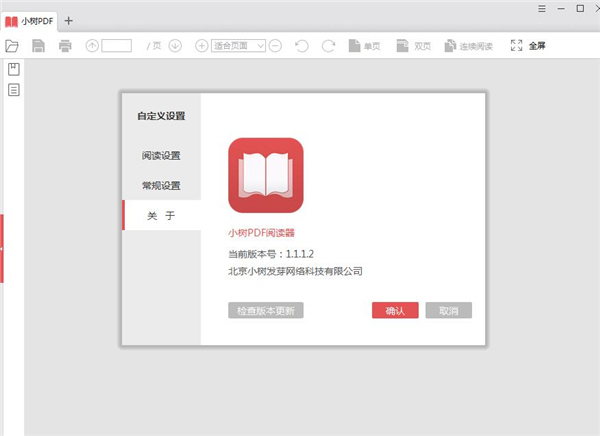Enter fullscreen mode 全屏

(528, 46)
